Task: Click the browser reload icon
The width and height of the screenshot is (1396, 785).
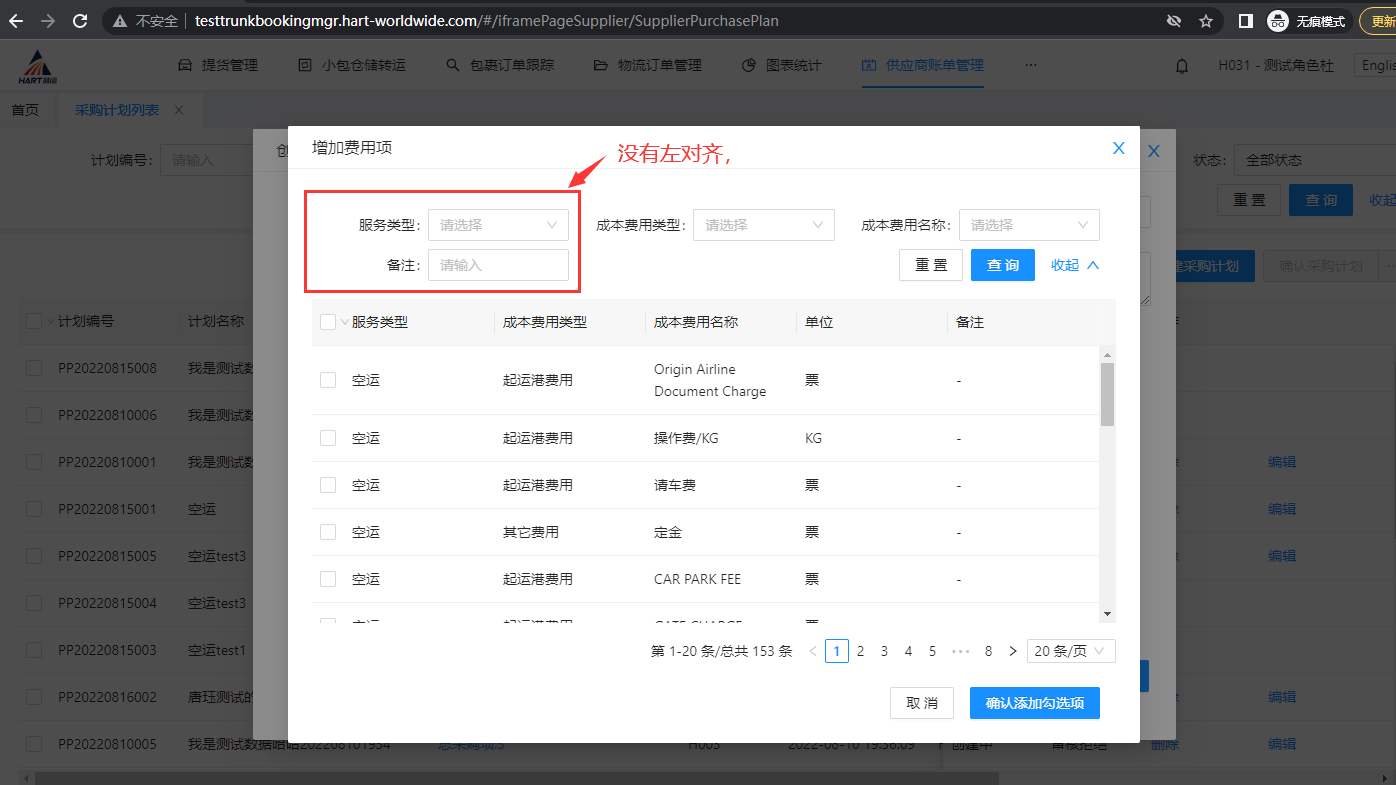Action: (x=80, y=20)
